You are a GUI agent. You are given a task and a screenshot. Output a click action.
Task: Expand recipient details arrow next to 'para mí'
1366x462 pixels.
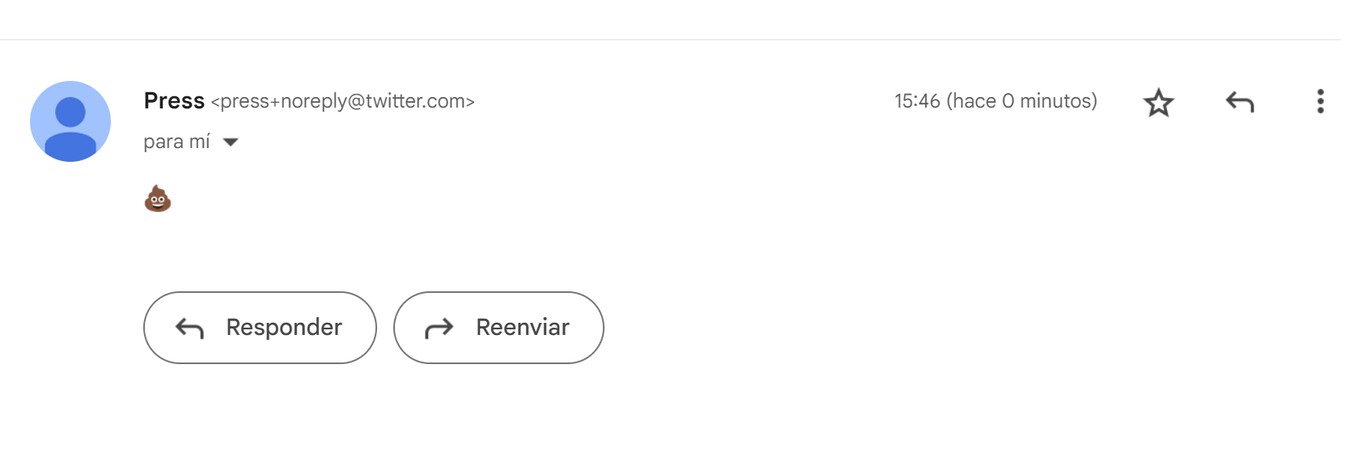[230, 143]
